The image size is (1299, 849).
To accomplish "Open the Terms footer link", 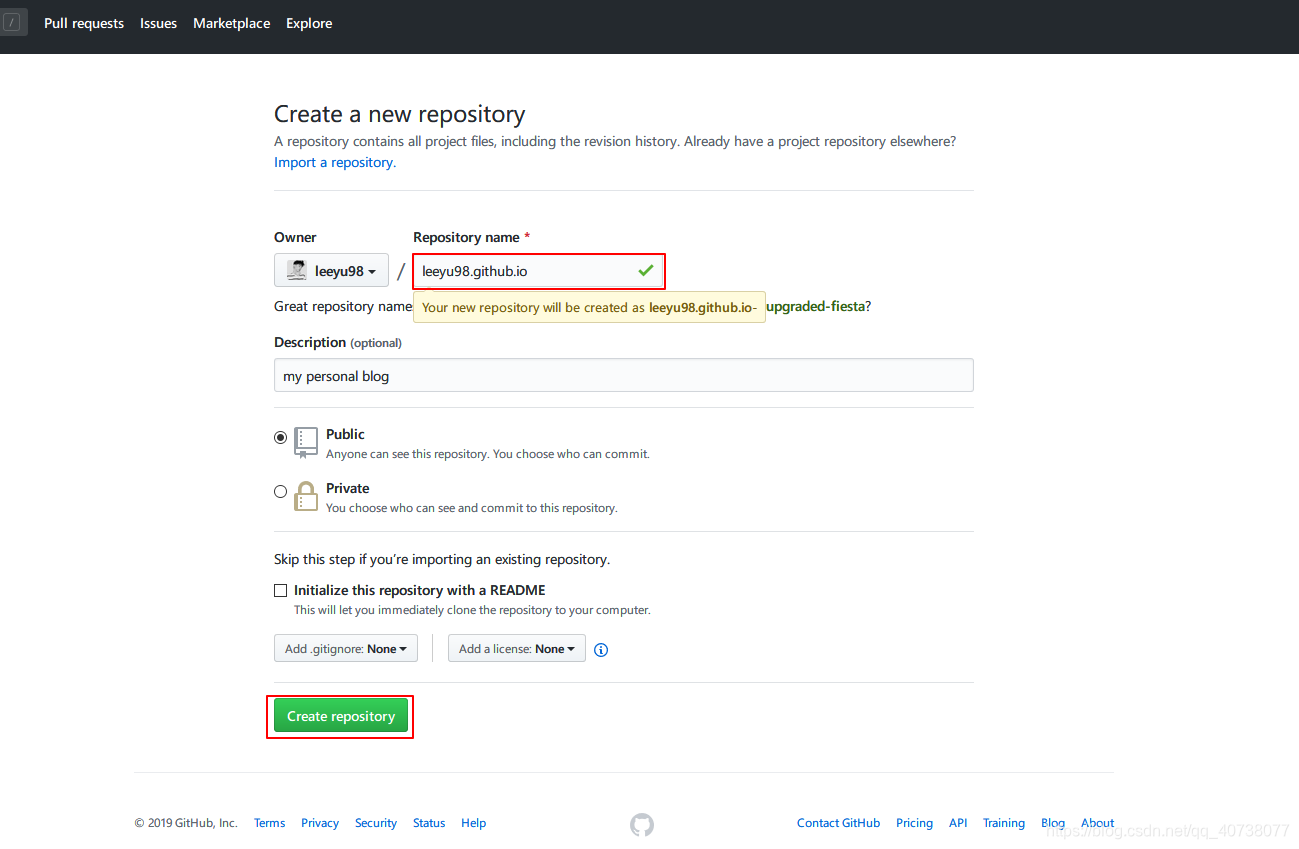I will (x=269, y=823).
